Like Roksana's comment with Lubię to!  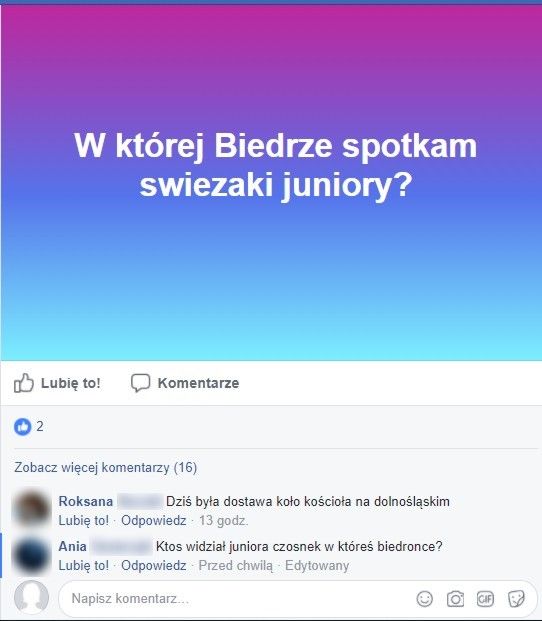(x=84, y=520)
